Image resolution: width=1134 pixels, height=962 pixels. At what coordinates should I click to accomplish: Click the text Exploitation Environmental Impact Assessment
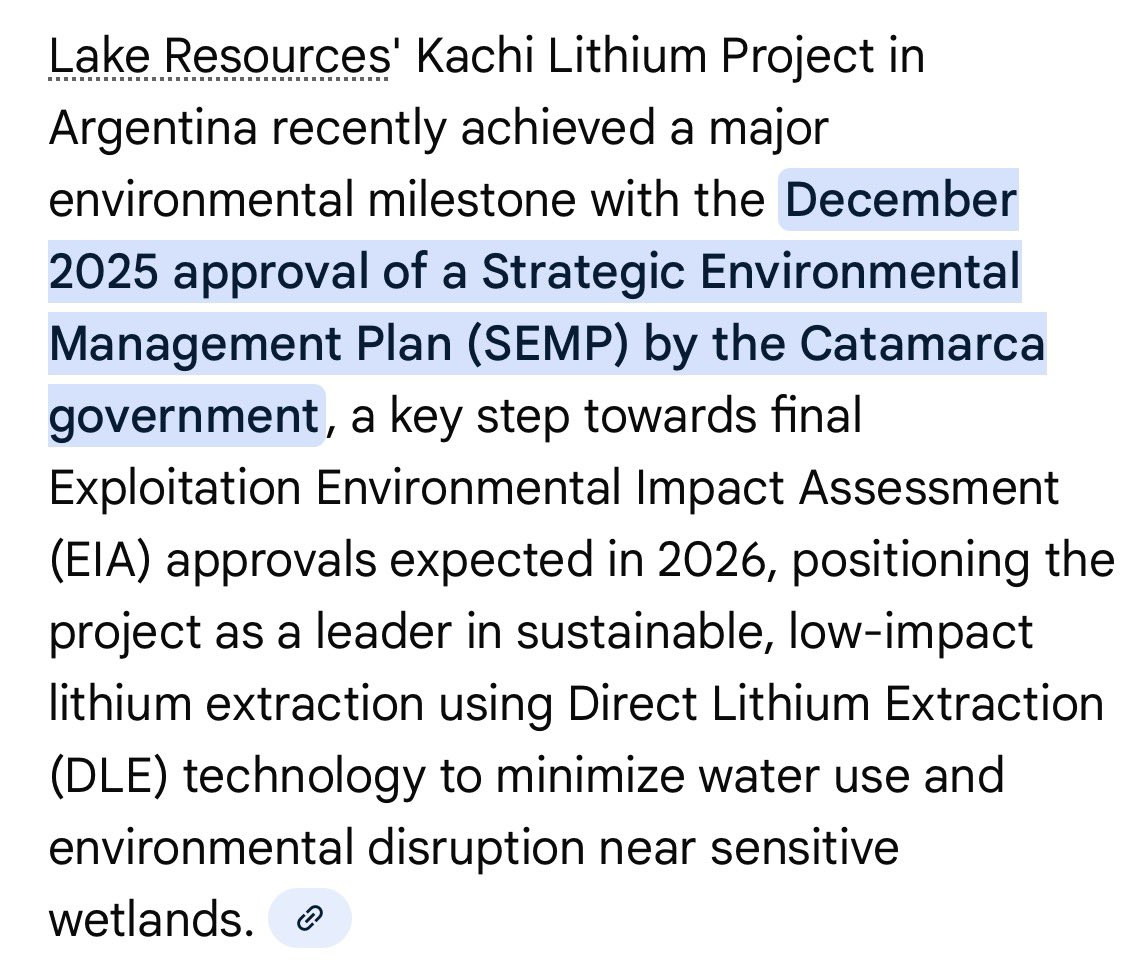tap(554, 488)
